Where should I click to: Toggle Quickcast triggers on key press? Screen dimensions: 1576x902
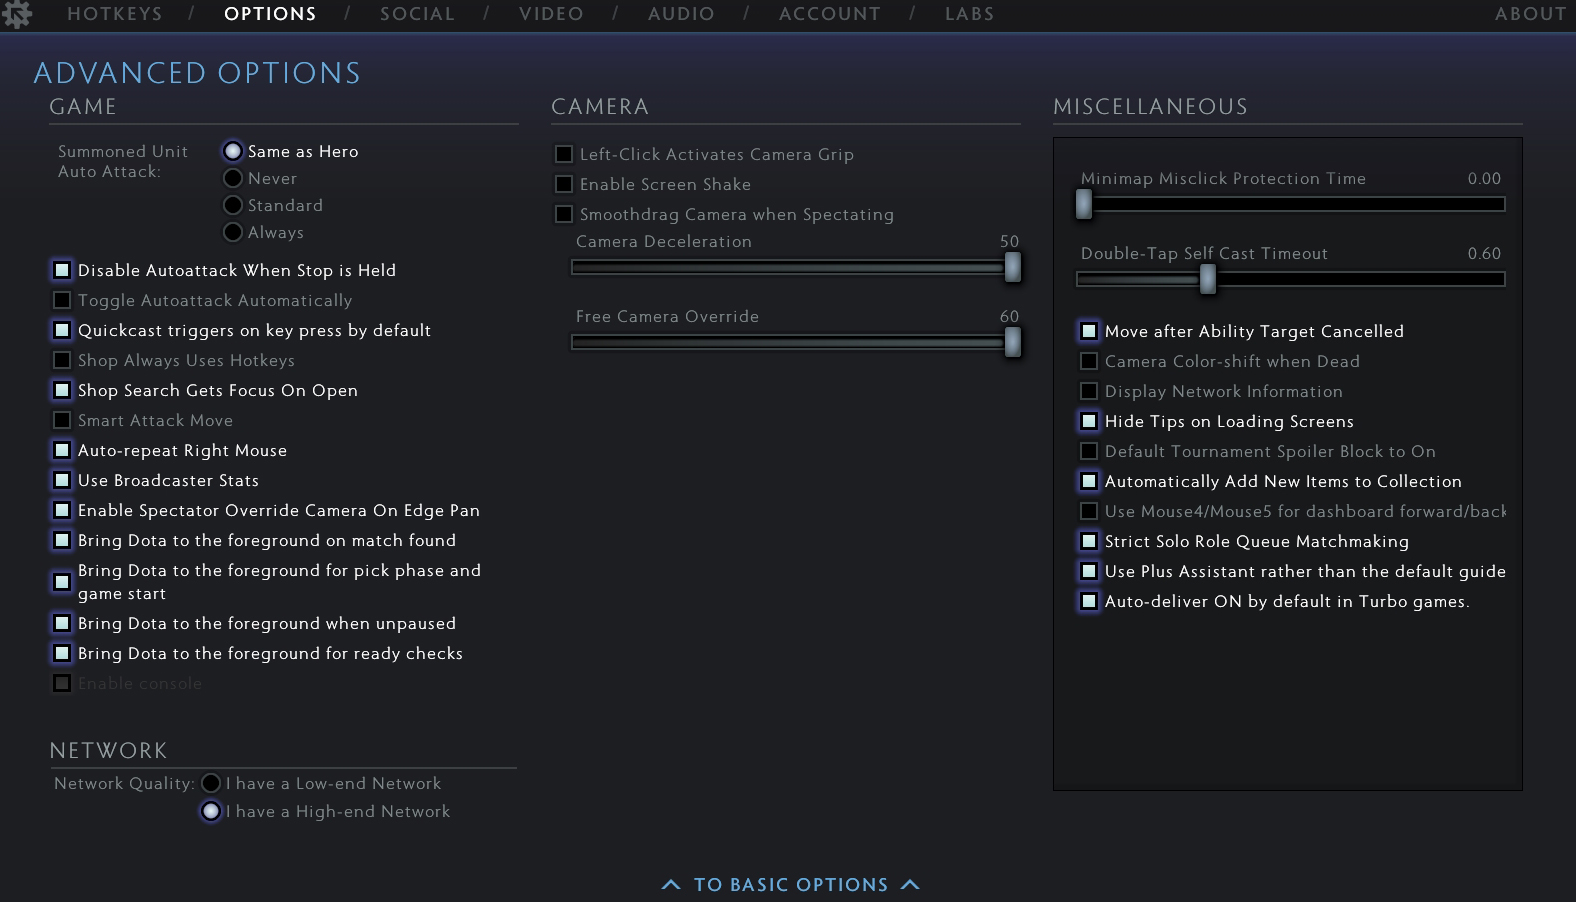[x=62, y=330]
